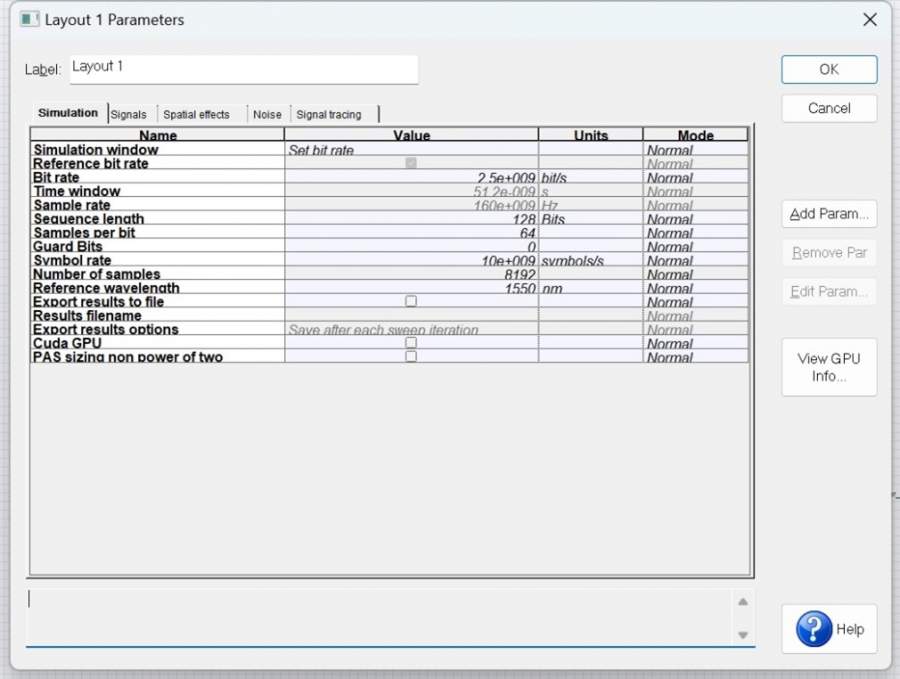The width and height of the screenshot is (900, 679).
Task: Open Mode dropdown for Sequence length
Action: click(695, 219)
